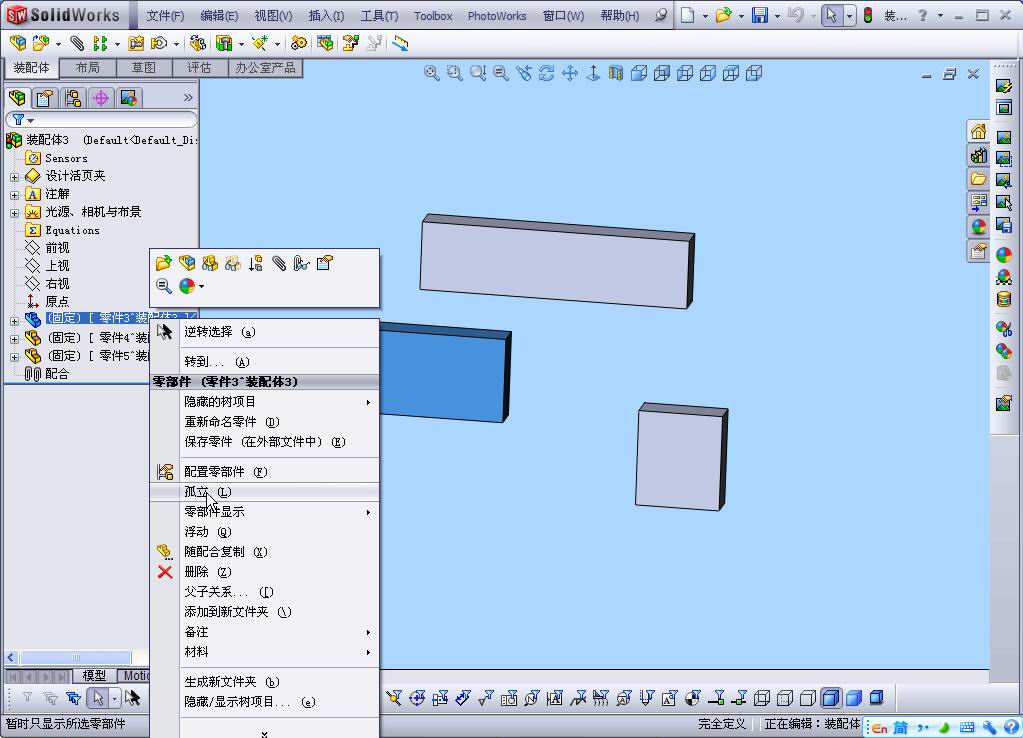This screenshot has width=1023, height=738.
Task: Open the FeatureManager design tree tab
Action: (x=18, y=98)
